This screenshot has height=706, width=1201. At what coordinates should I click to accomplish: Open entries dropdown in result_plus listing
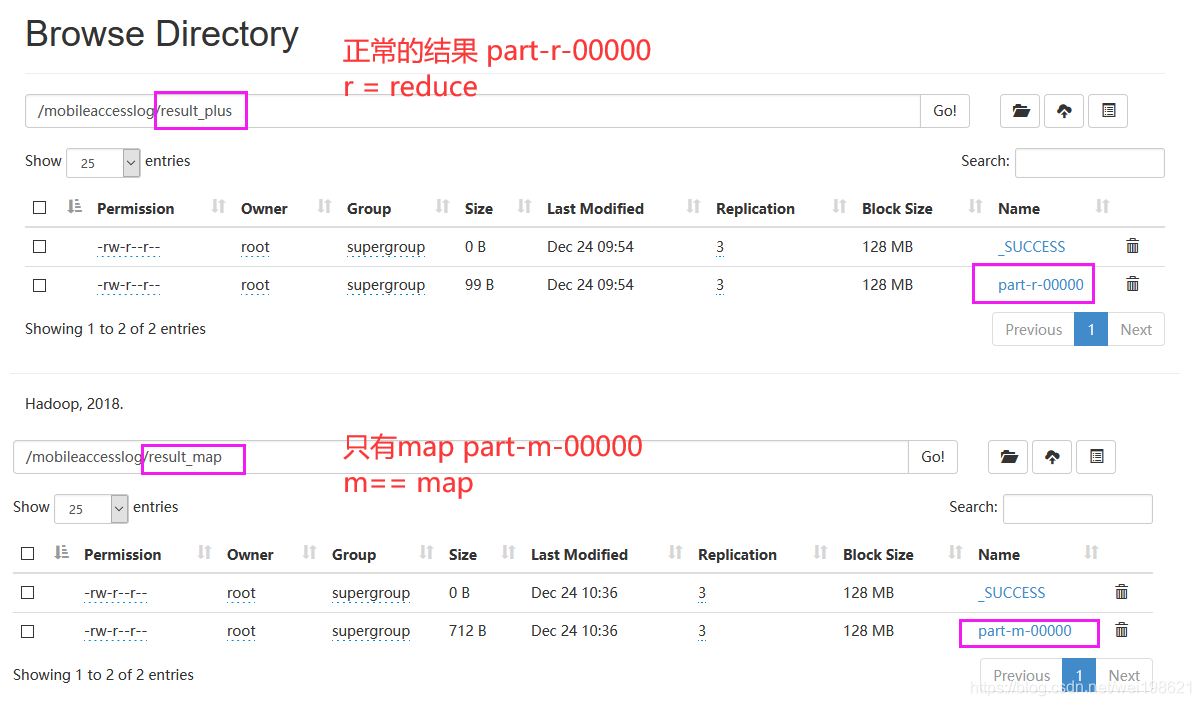103,162
